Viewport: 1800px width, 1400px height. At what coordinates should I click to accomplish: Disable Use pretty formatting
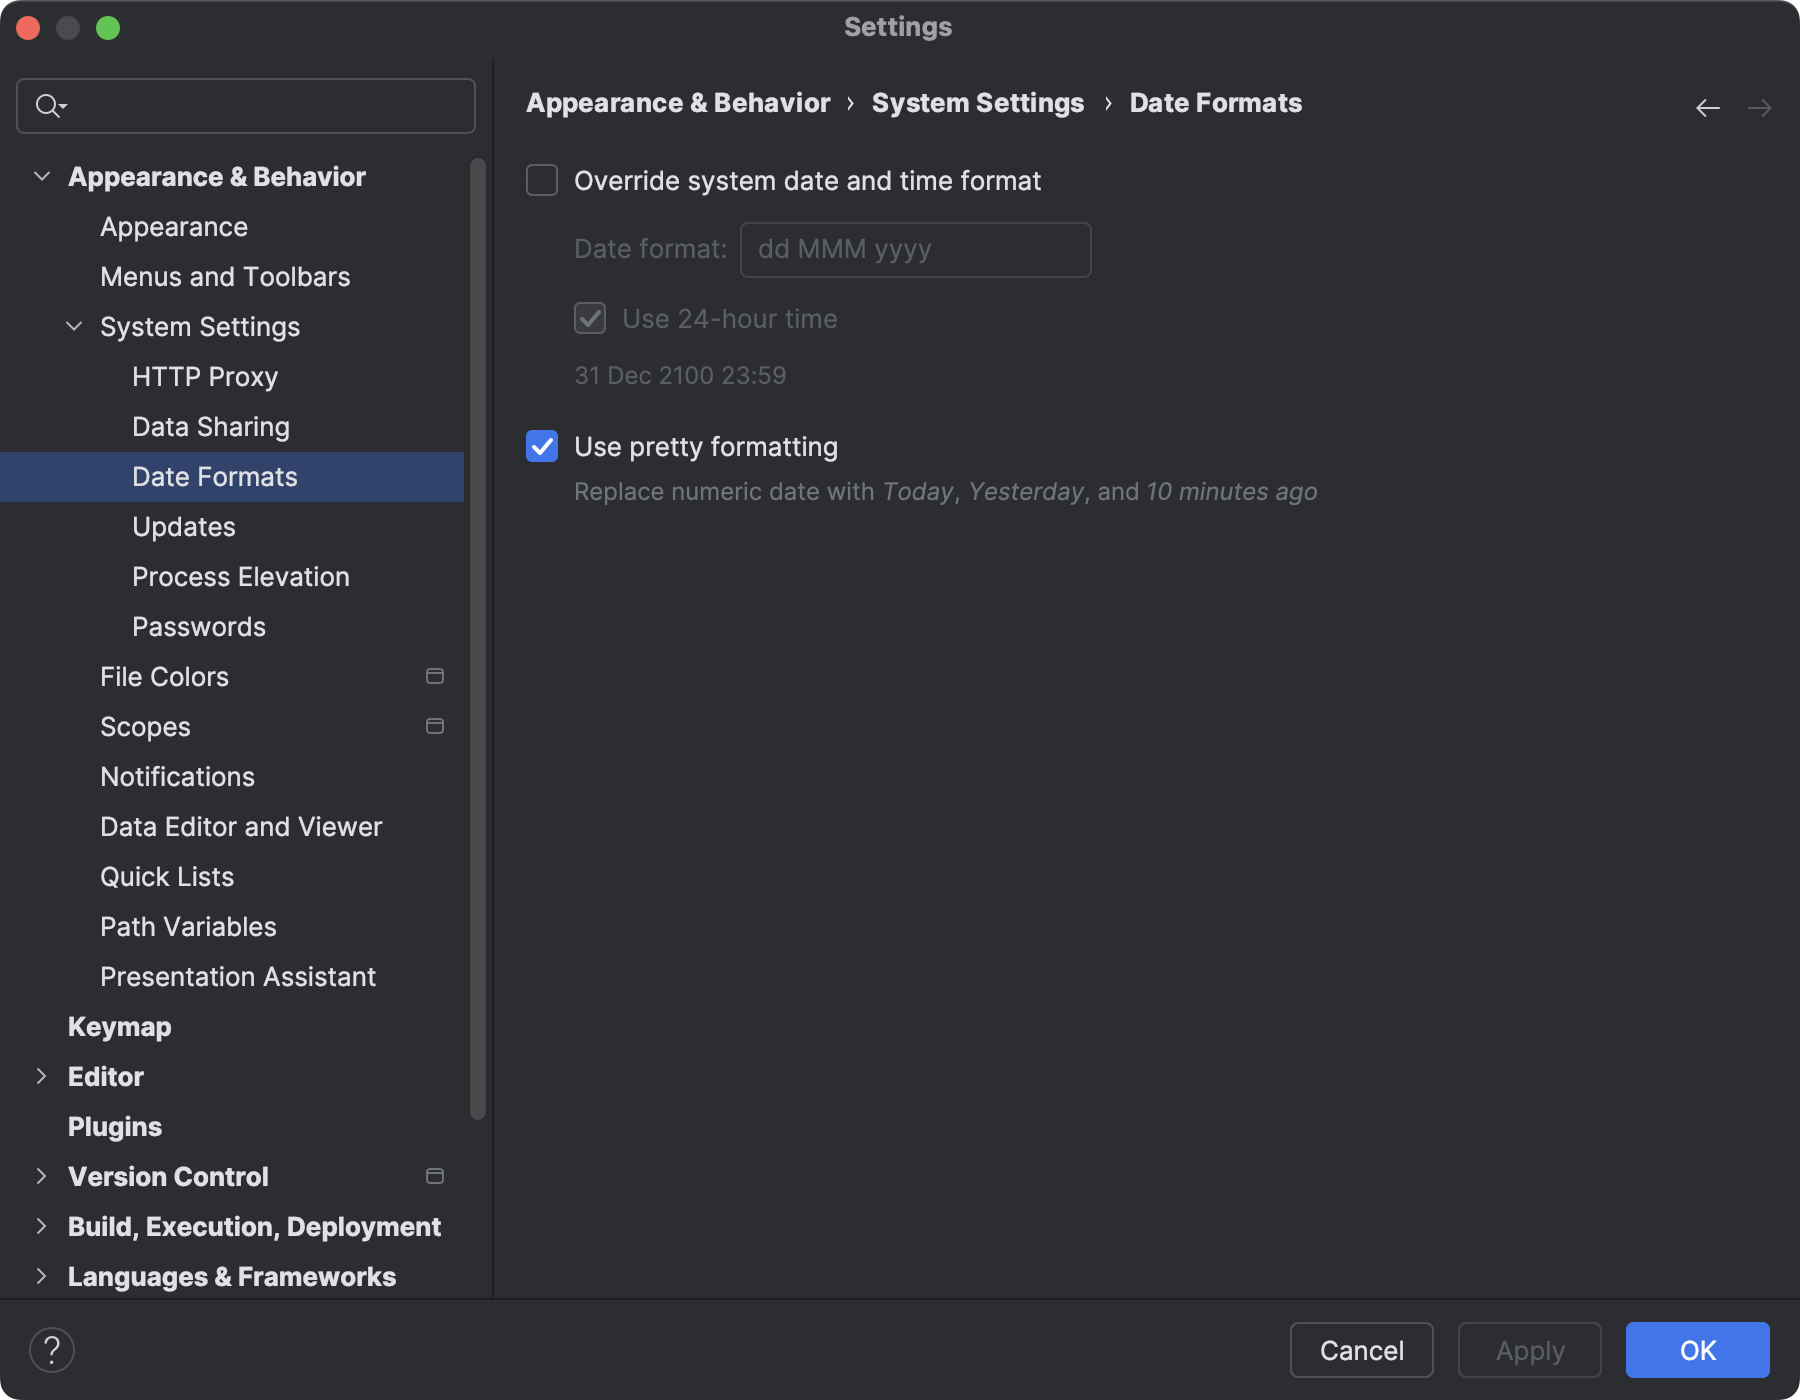point(541,447)
